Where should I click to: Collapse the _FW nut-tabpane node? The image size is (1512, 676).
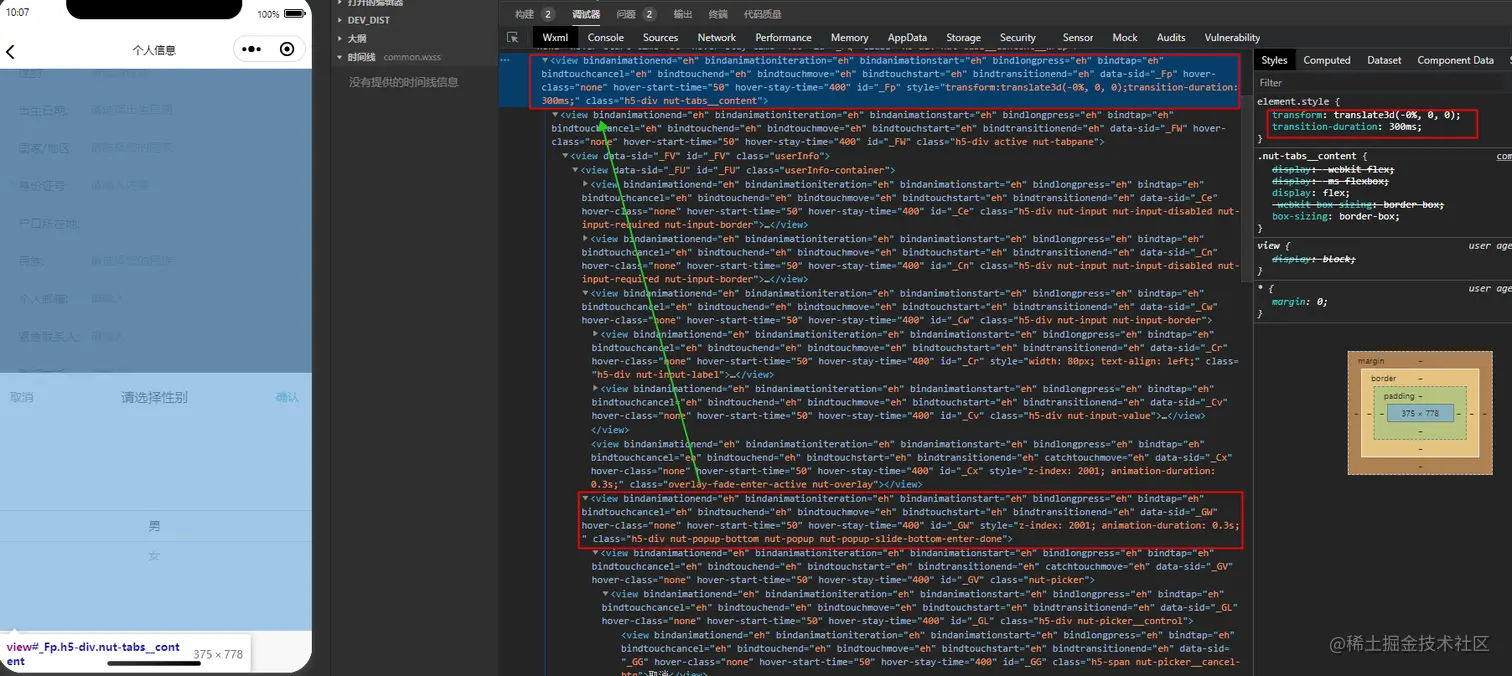555,115
